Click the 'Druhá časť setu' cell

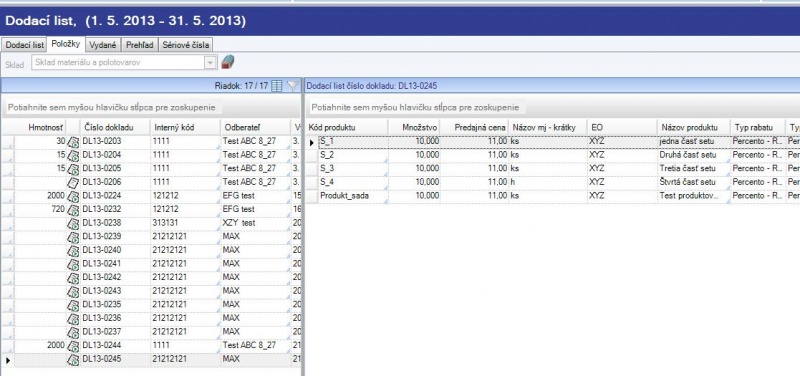coord(694,155)
